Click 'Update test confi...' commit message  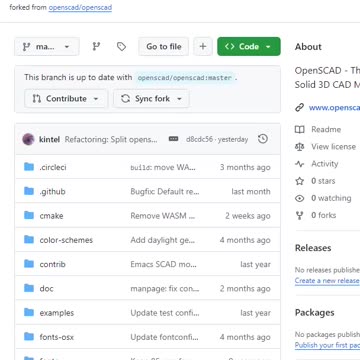tap(165, 313)
